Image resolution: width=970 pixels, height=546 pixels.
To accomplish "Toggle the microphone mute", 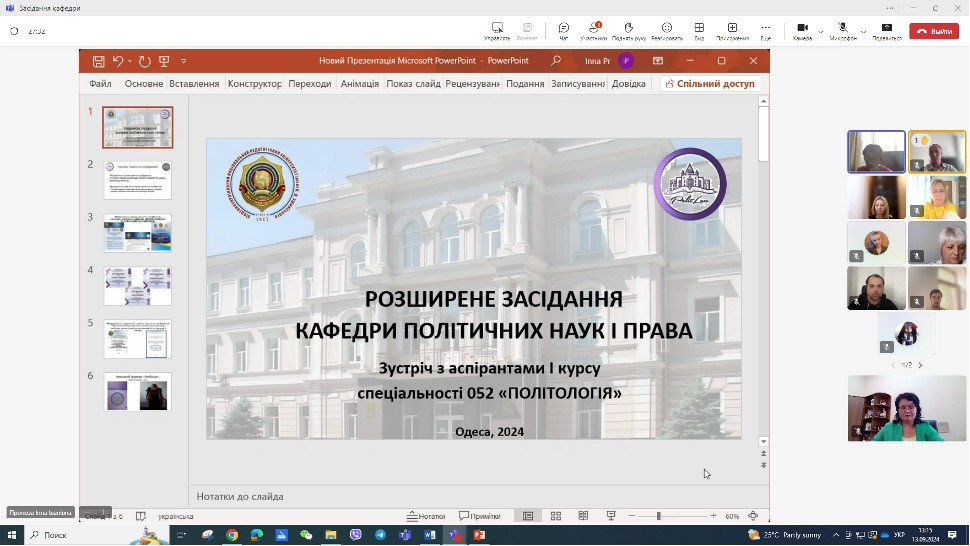I will tap(843, 30).
